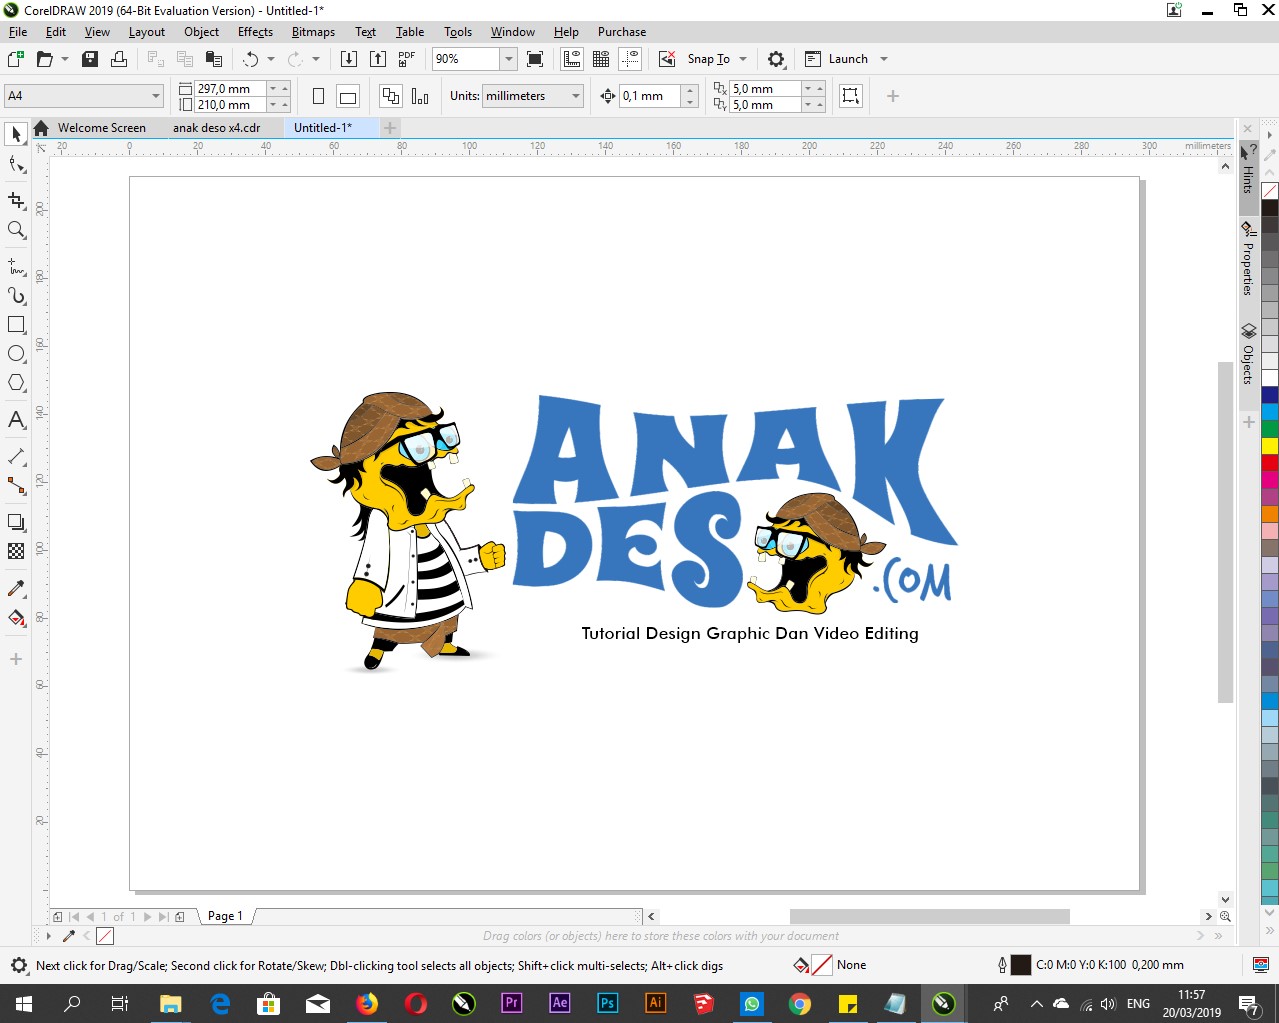Click the Page 1 tab
Screen dimensions: 1279x1023
[x=225, y=916]
